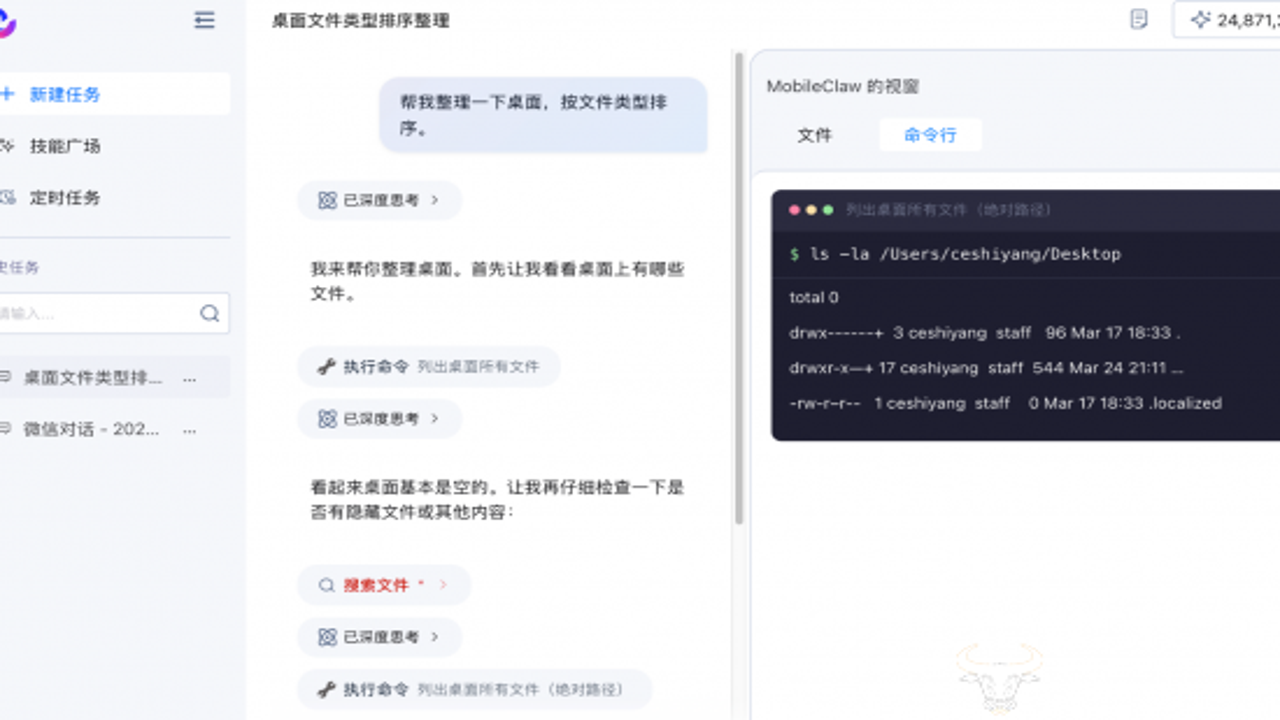Expand 已深度思考 directly below 执行命令 列出桌面所有文件
Viewport: 1280px width, 720px height.
[379, 419]
